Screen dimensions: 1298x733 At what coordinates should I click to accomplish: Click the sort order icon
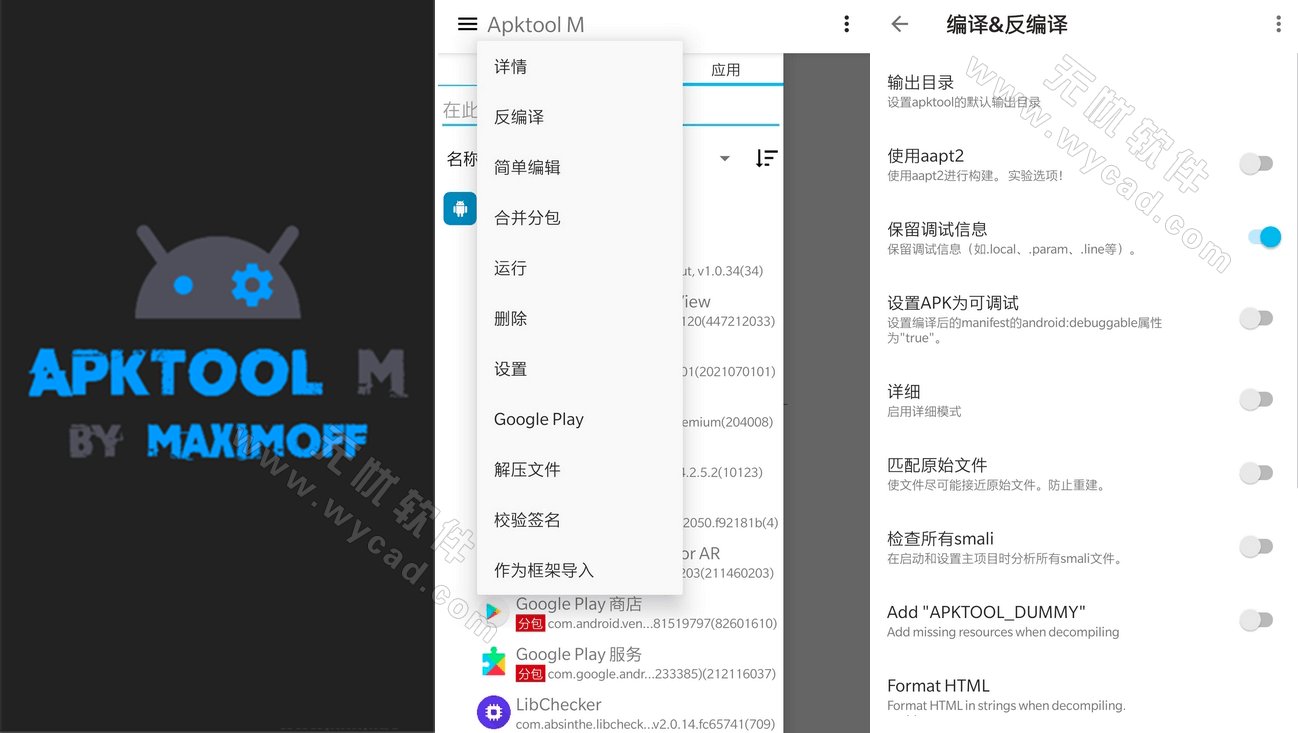[x=766, y=158]
